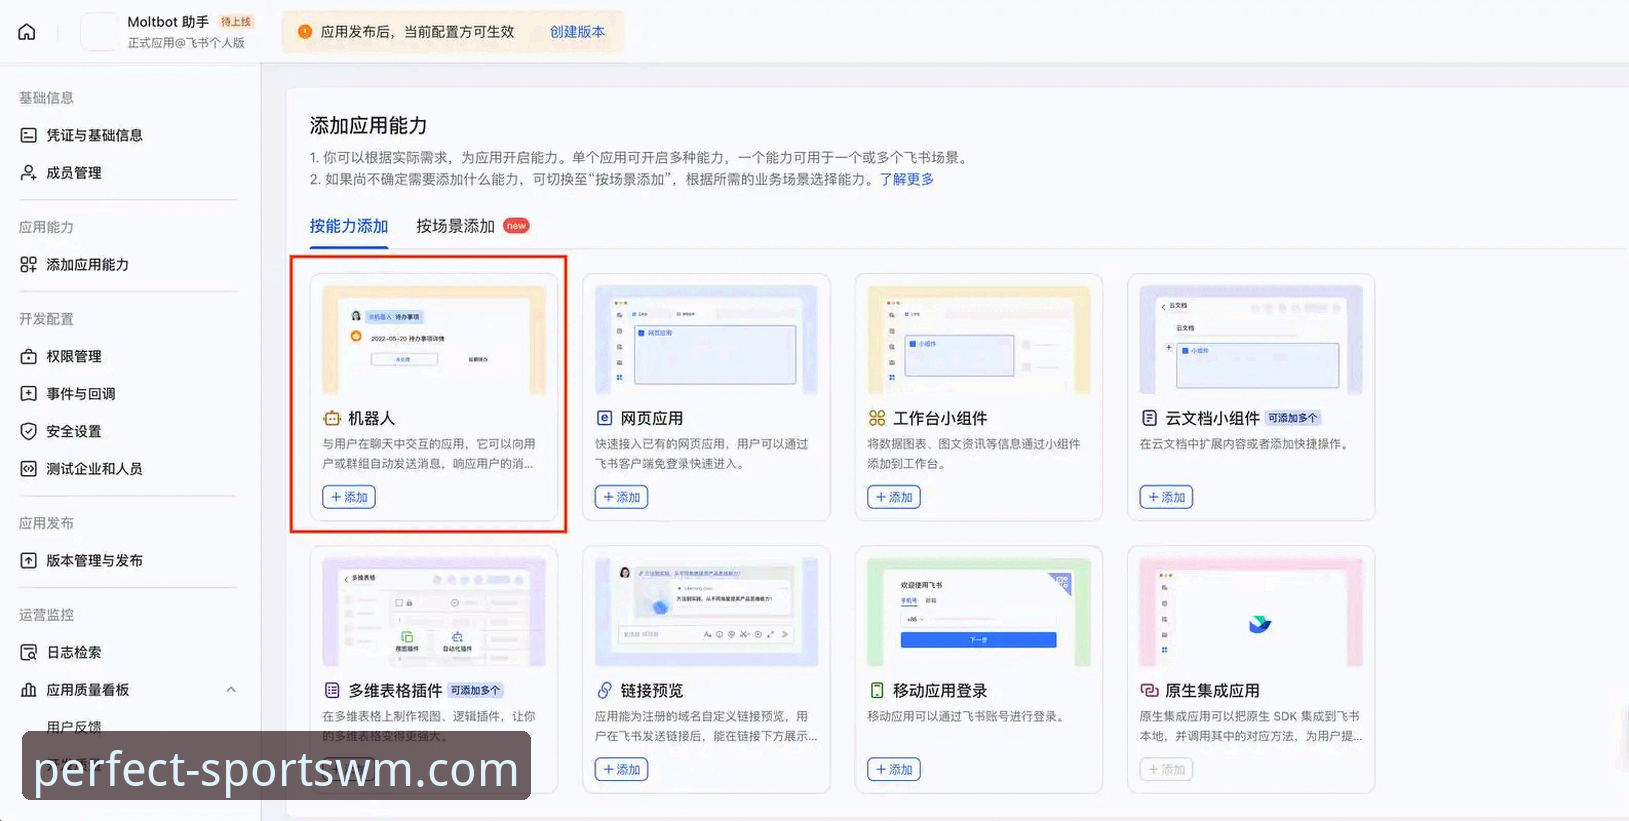Click 添加 button on 云文档小组件 card
The width and height of the screenshot is (1629, 821).
point(1166,497)
